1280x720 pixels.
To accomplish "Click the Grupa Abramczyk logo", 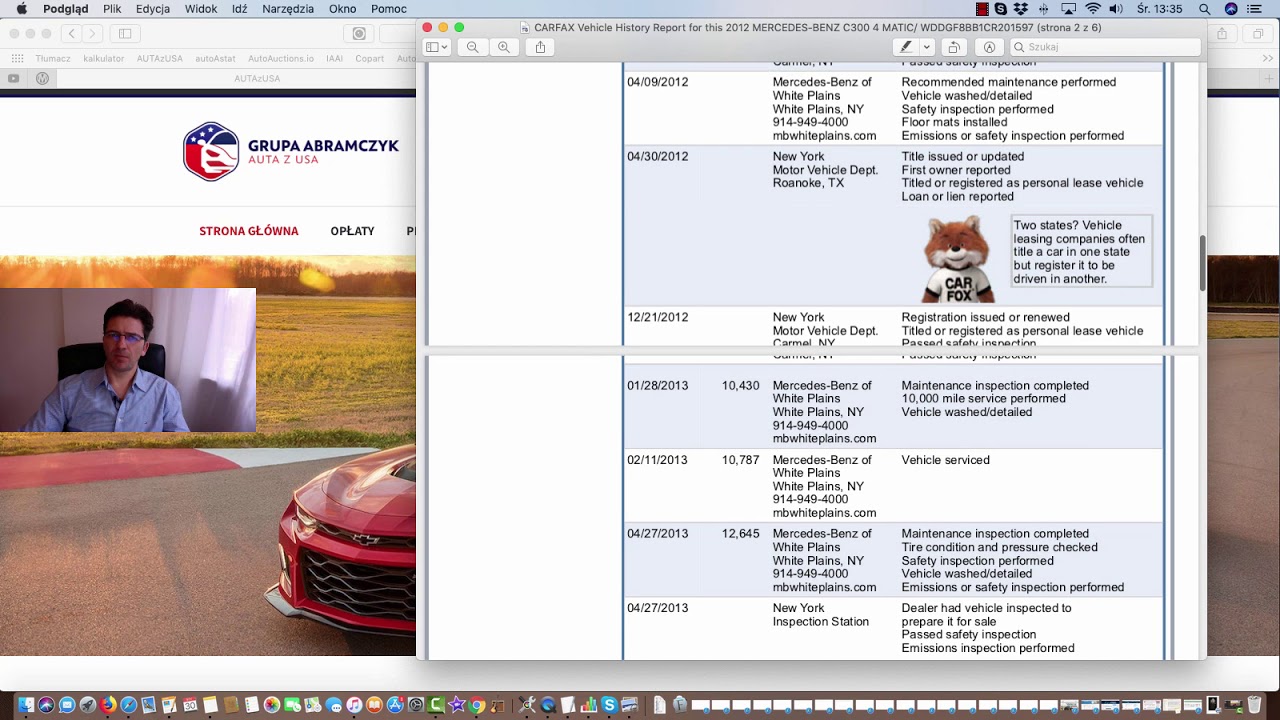I will 291,151.
